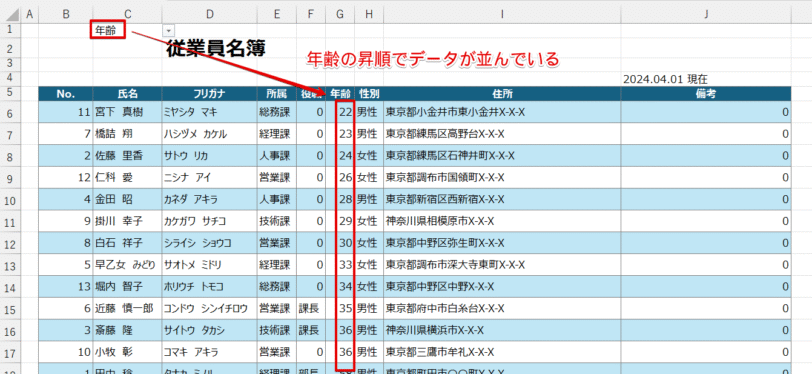Viewport: 812px width, 374px height.
Task: Select age cell 26
Action: coord(341,178)
